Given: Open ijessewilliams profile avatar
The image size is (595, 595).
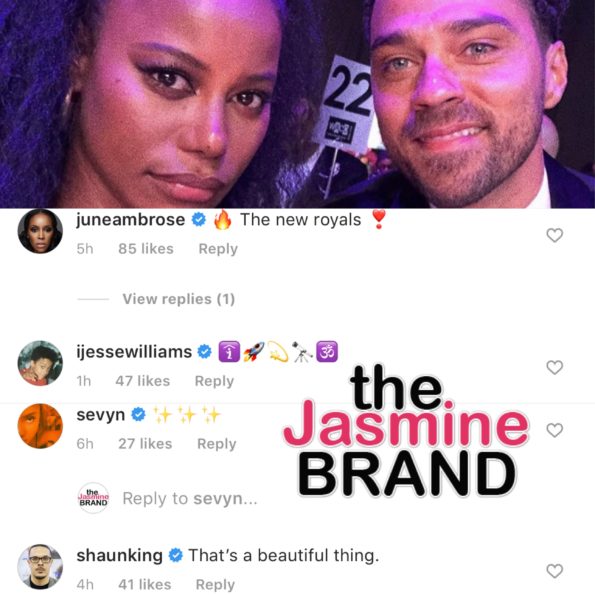Looking at the screenshot, I should 40,363.
